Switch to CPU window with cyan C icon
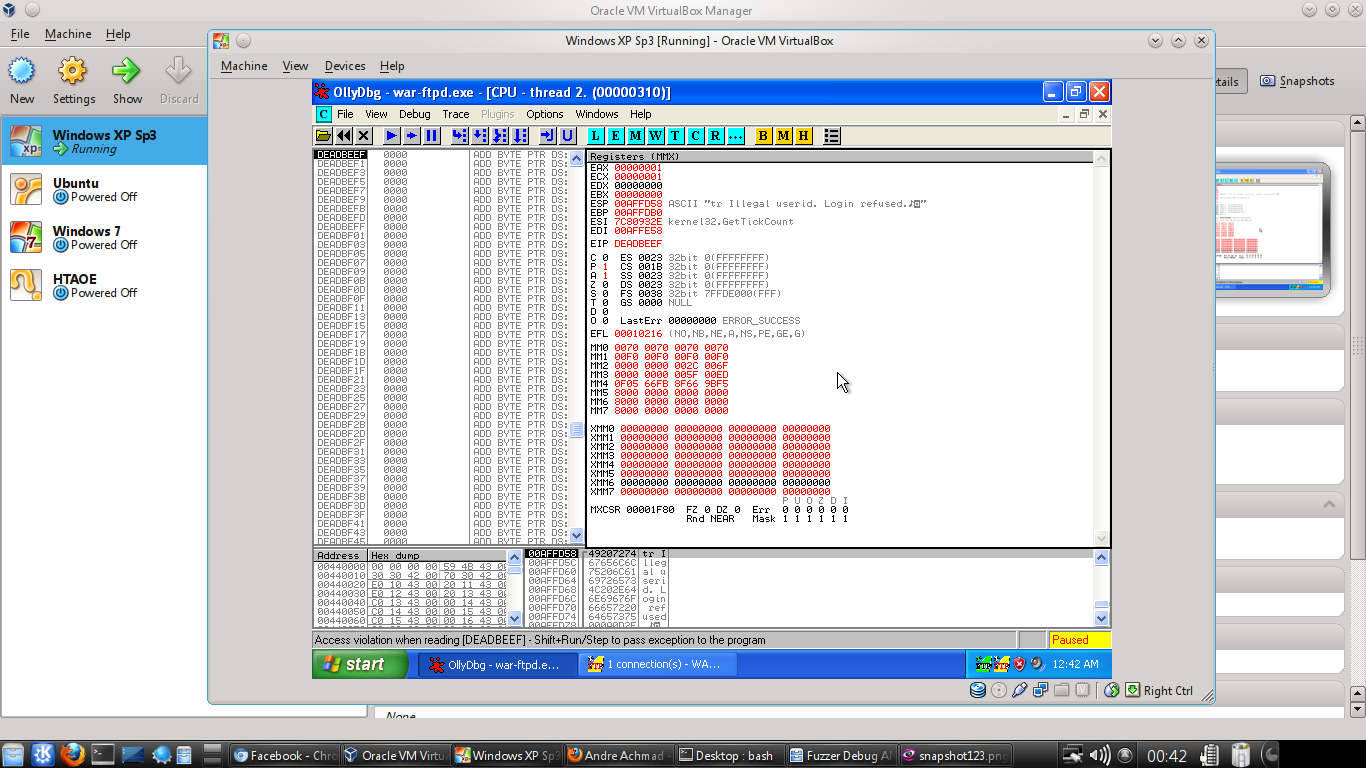Image resolution: width=1366 pixels, height=768 pixels. [696, 135]
